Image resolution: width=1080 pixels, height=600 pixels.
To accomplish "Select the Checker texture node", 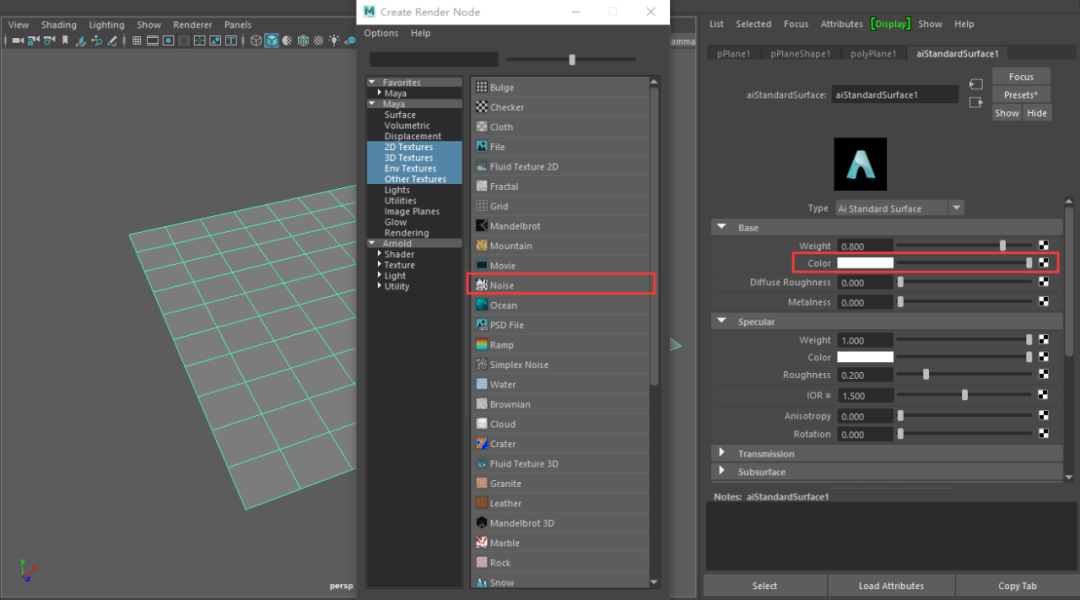I will [561, 107].
